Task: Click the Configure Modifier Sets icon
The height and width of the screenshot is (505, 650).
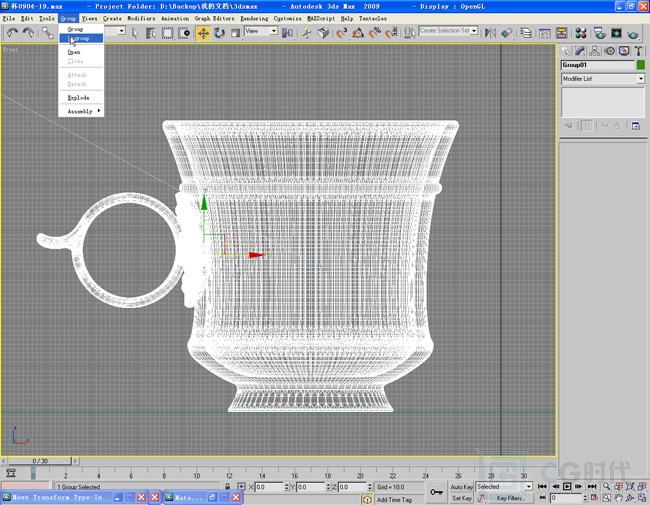Action: click(x=636, y=126)
